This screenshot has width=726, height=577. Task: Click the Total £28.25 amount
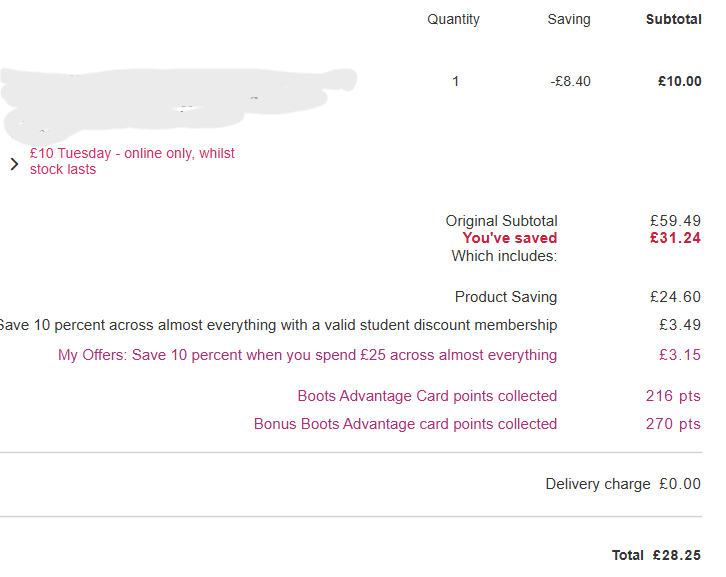pyautogui.click(x=676, y=555)
